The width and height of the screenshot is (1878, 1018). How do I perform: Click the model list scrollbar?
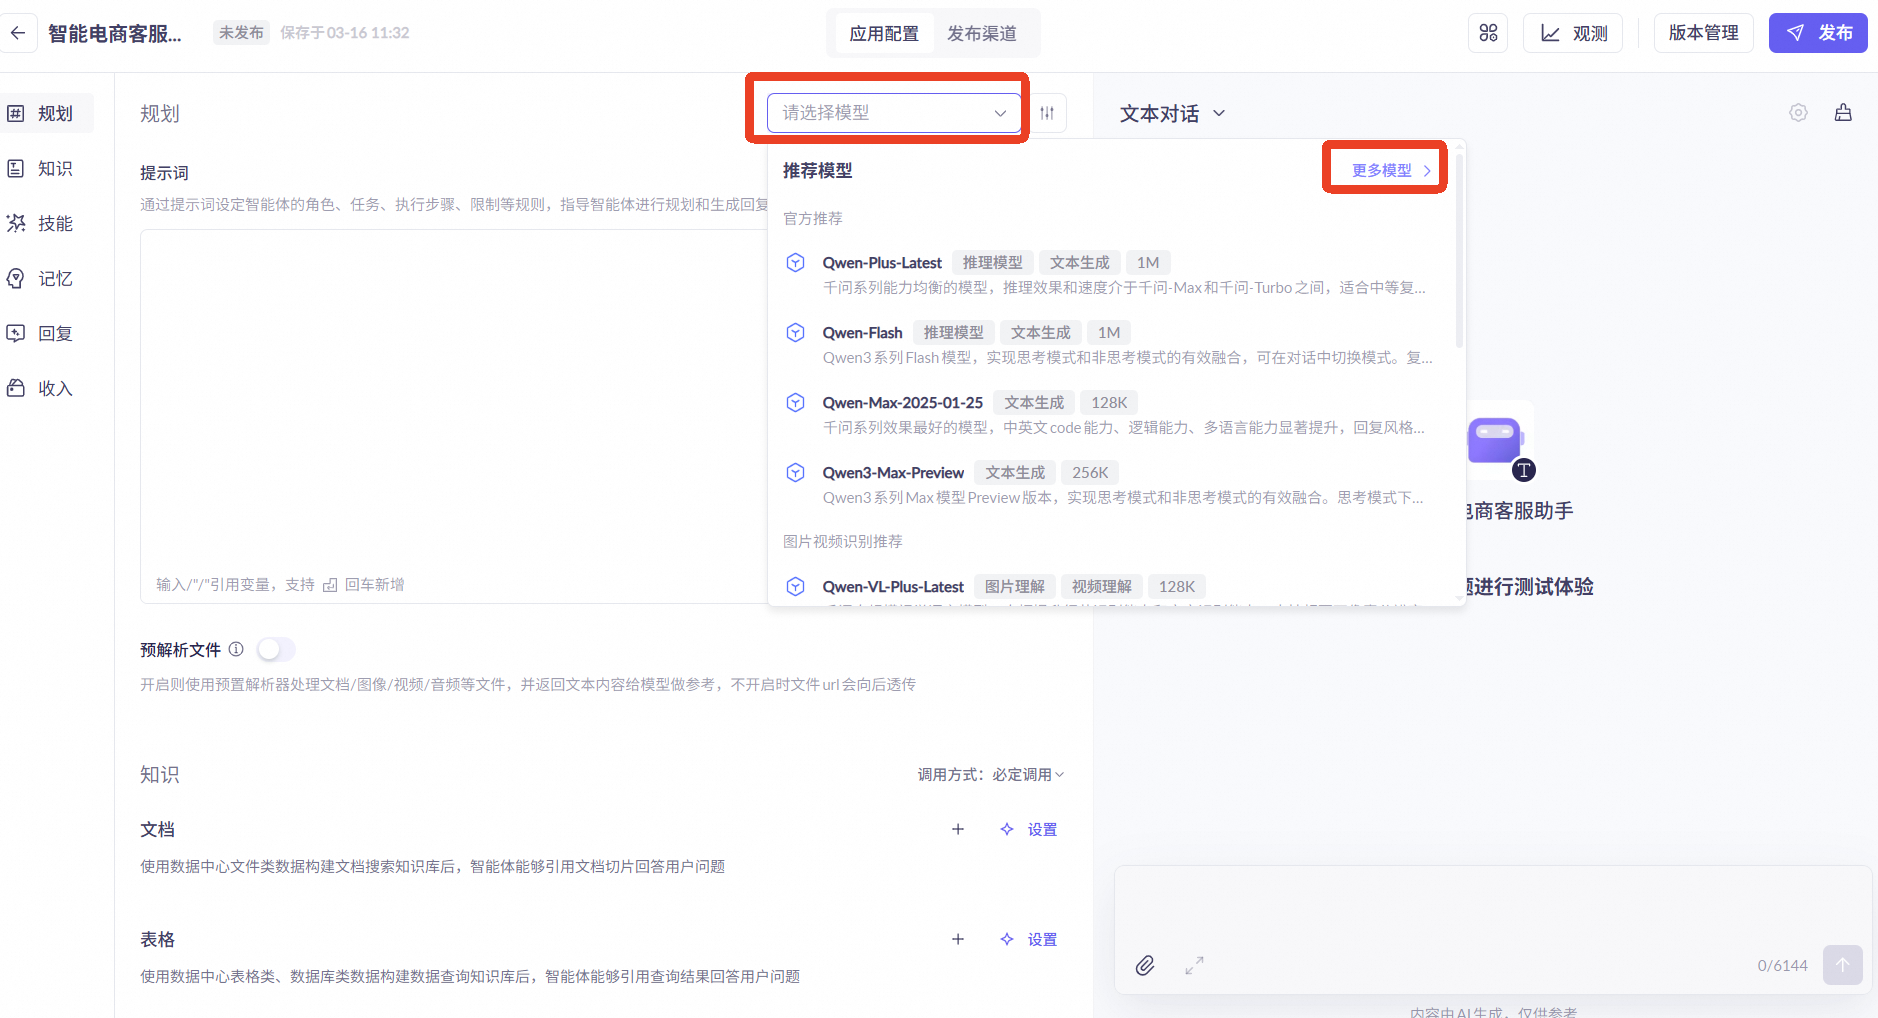tap(1459, 250)
